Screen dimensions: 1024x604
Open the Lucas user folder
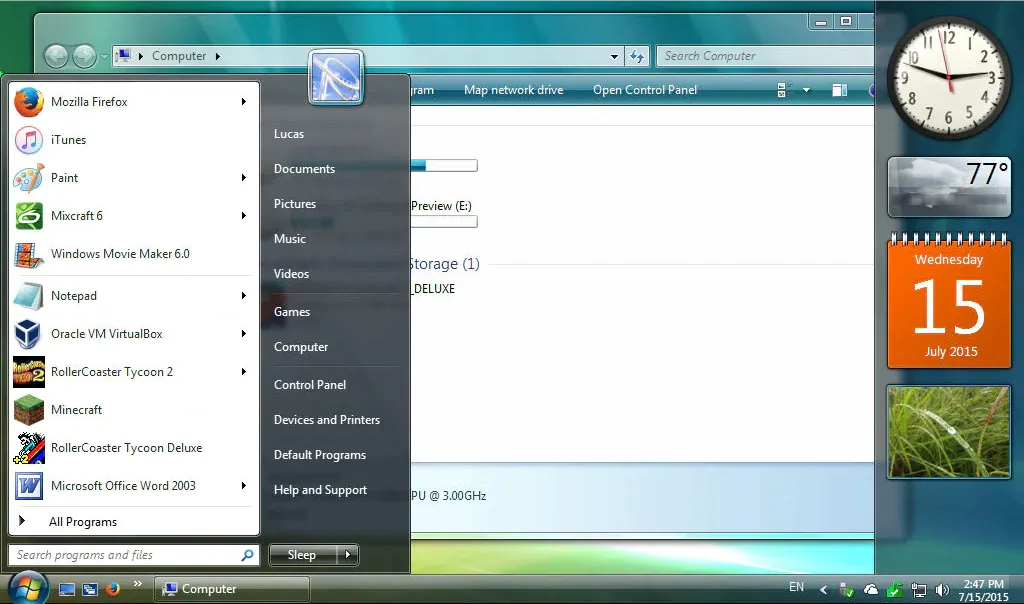coord(289,134)
